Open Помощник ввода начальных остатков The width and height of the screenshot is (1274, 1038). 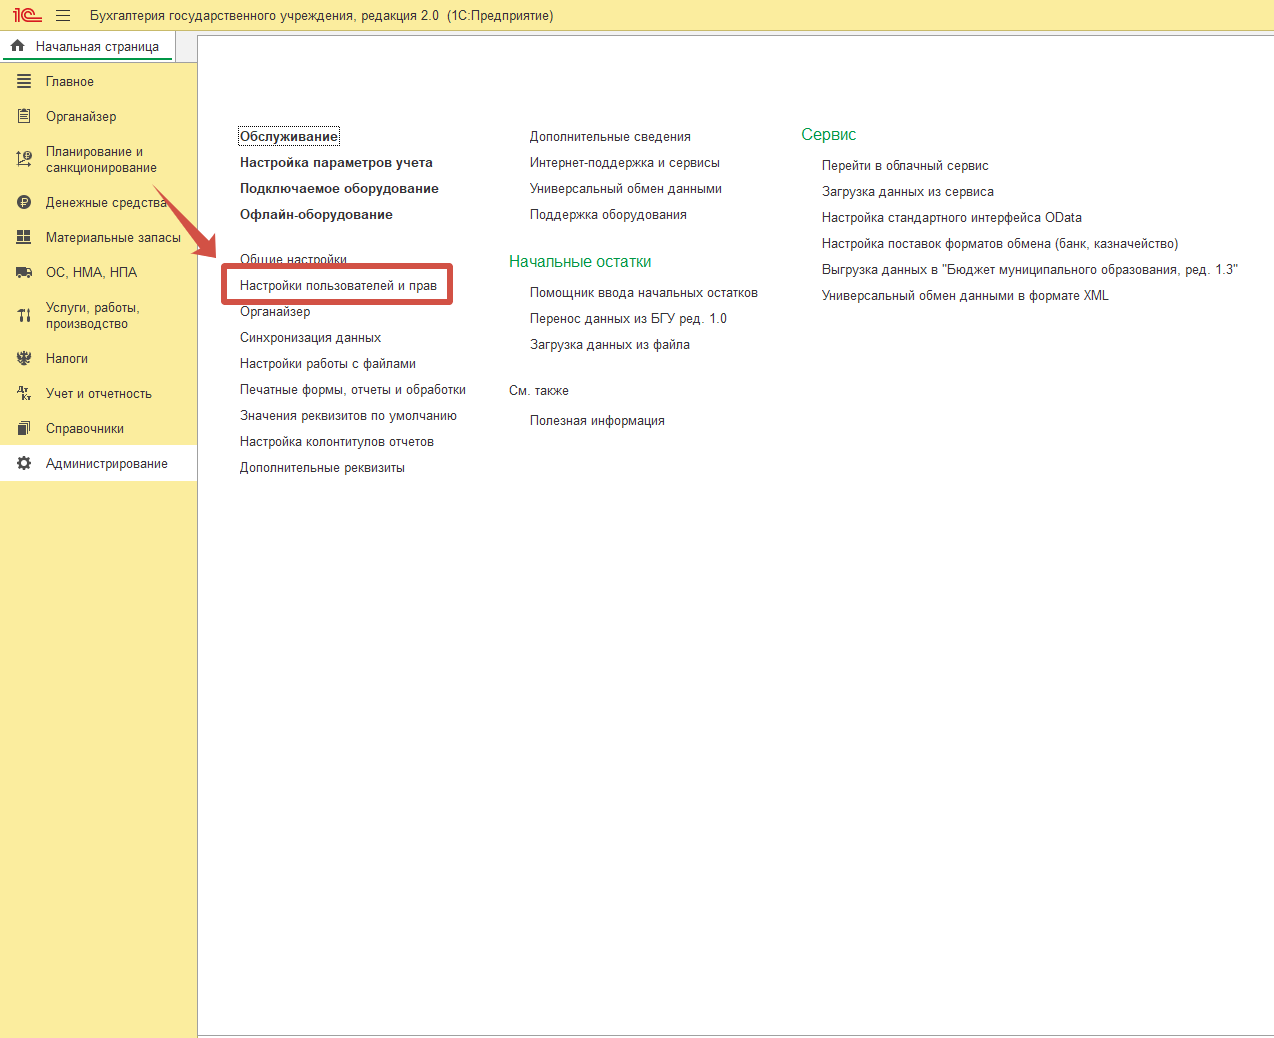click(644, 292)
